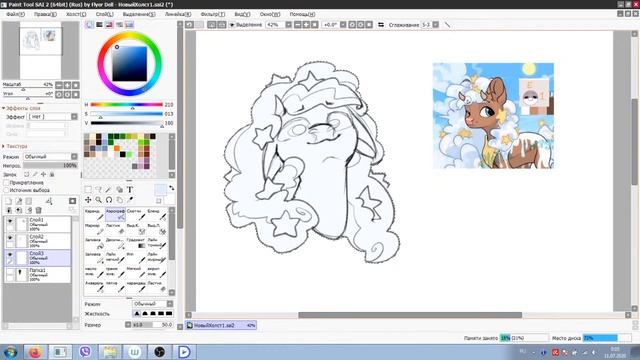Show the Папка1 folder layer

(x=10, y=271)
